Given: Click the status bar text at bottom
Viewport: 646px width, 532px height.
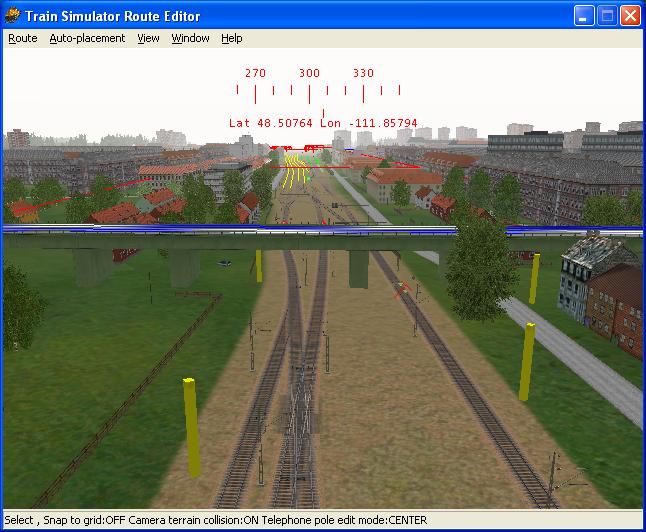Looking at the screenshot, I should [216, 520].
